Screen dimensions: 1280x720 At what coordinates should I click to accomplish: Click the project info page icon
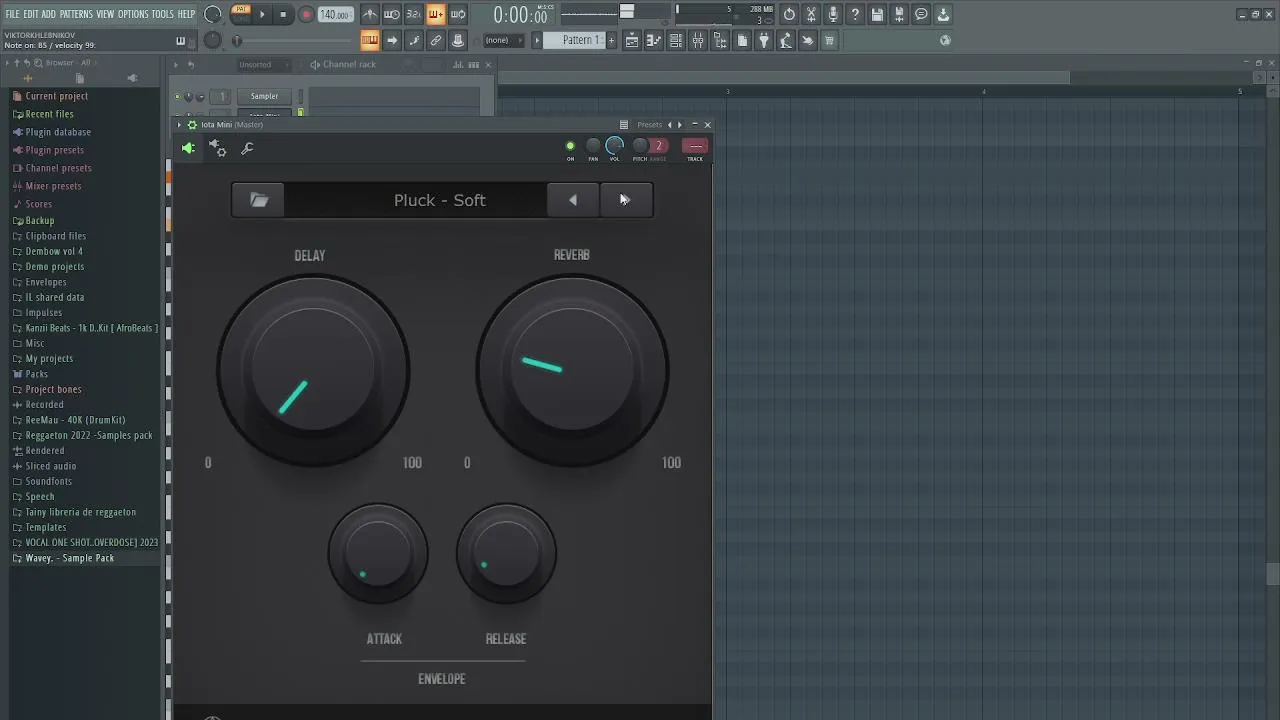coord(742,40)
